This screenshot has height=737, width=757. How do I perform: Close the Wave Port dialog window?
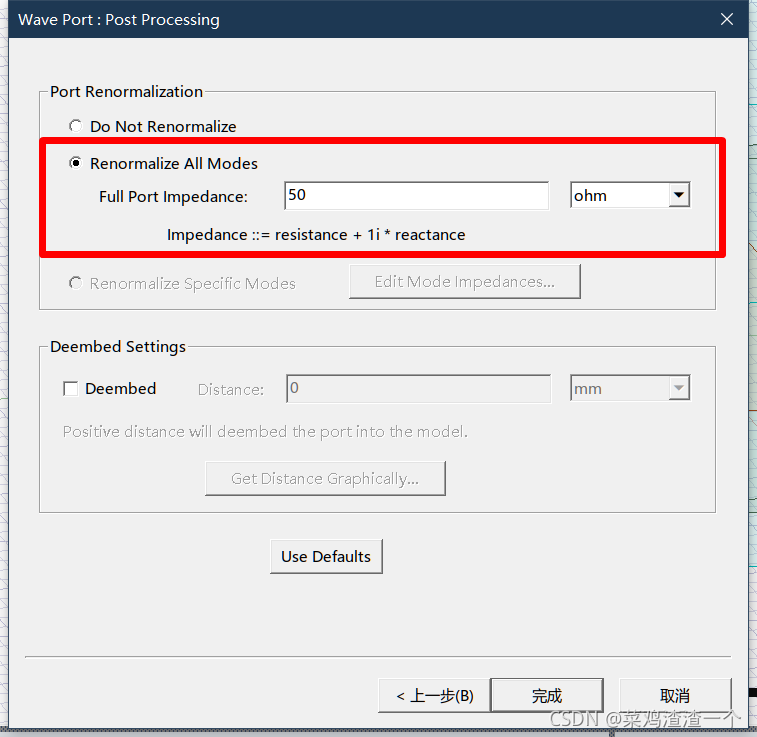(x=727, y=19)
